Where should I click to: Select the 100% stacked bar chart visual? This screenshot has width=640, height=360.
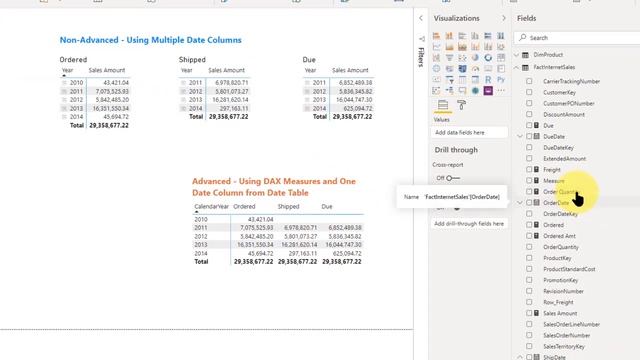pyautogui.click(x=488, y=36)
